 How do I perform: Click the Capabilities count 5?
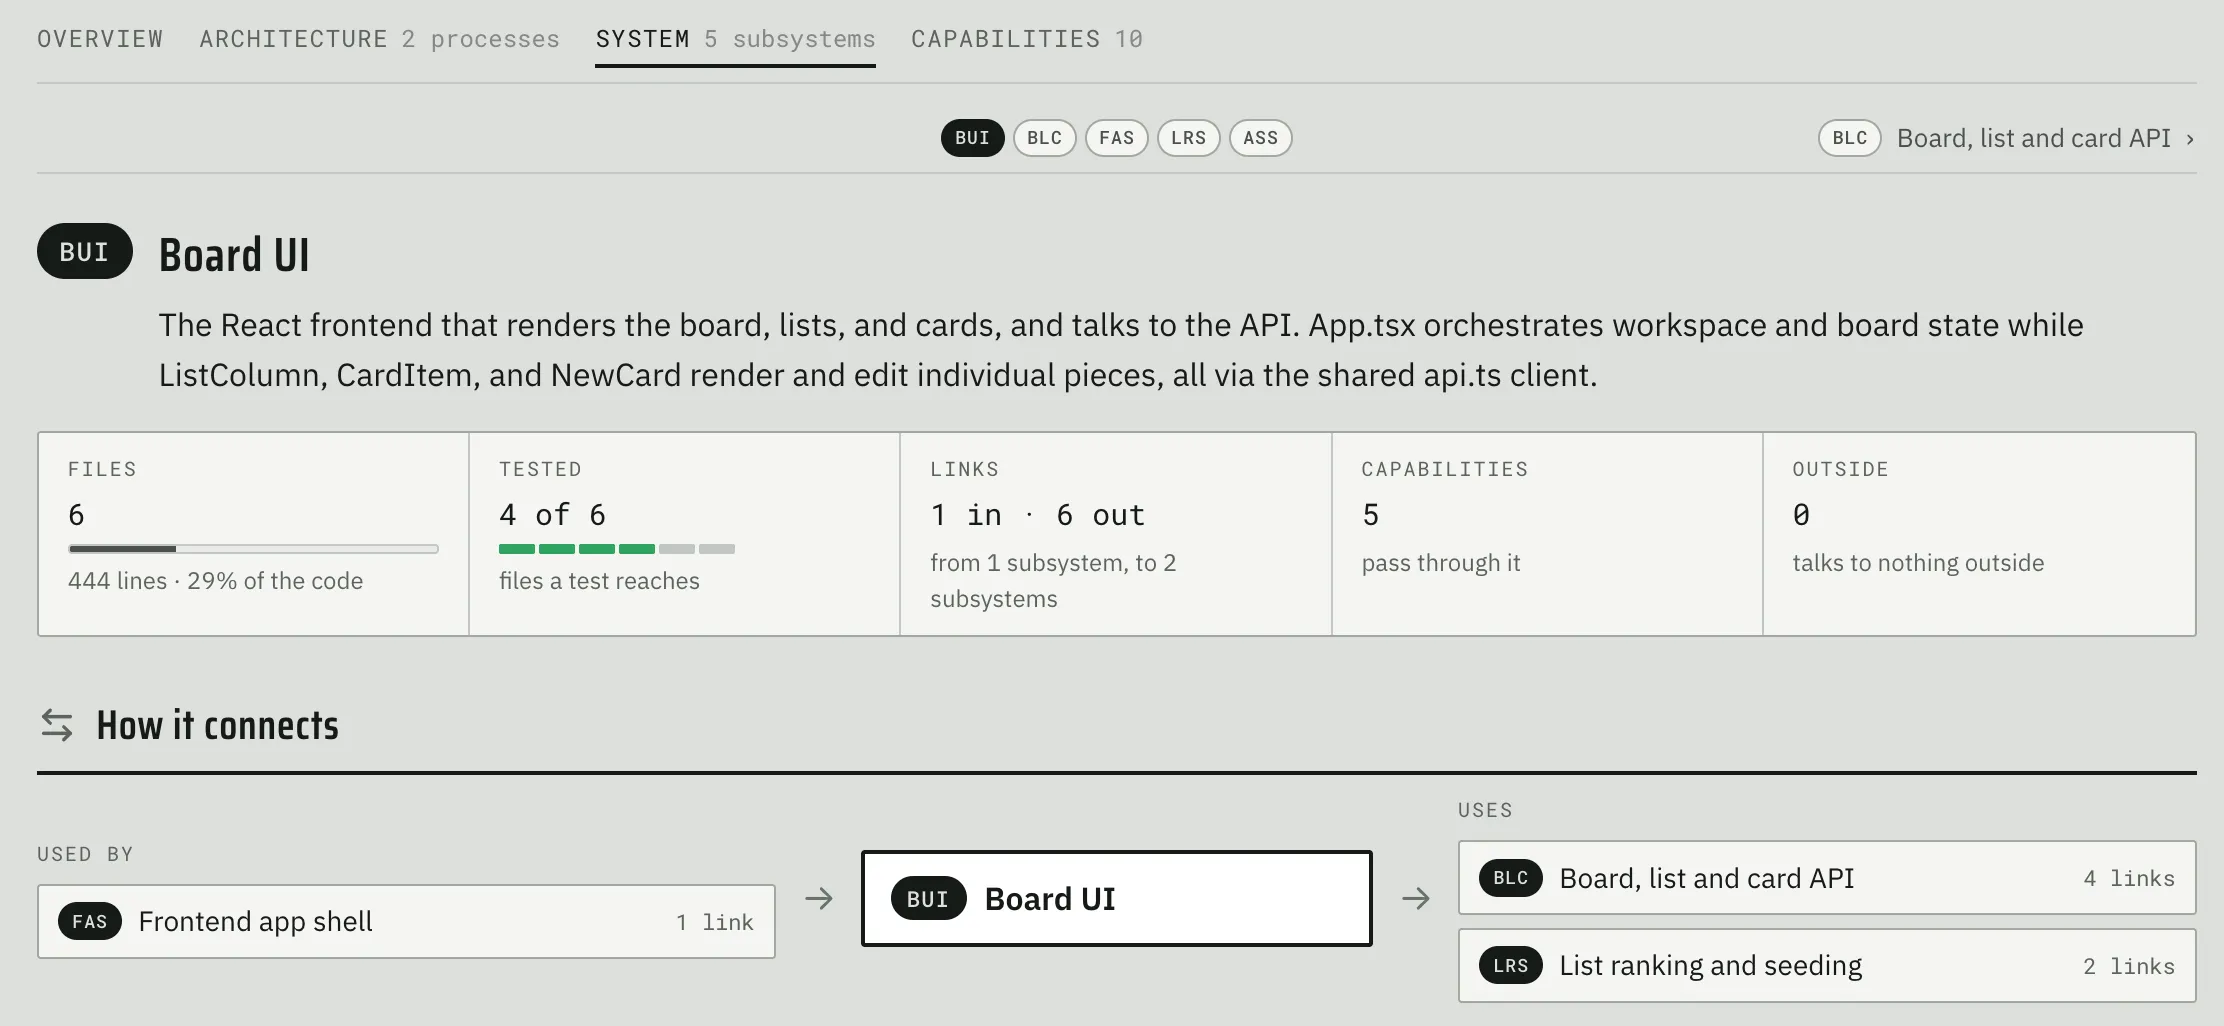[x=1371, y=514]
